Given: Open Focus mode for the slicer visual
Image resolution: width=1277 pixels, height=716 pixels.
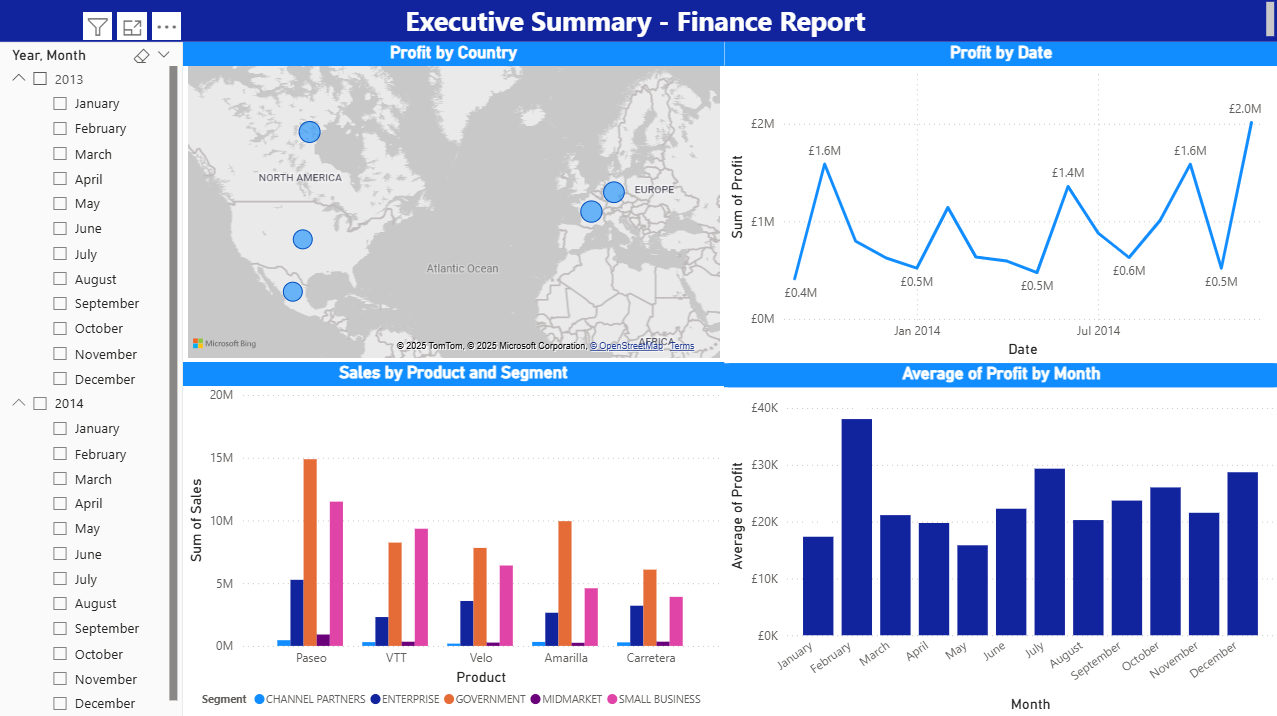Looking at the screenshot, I should (132, 26).
